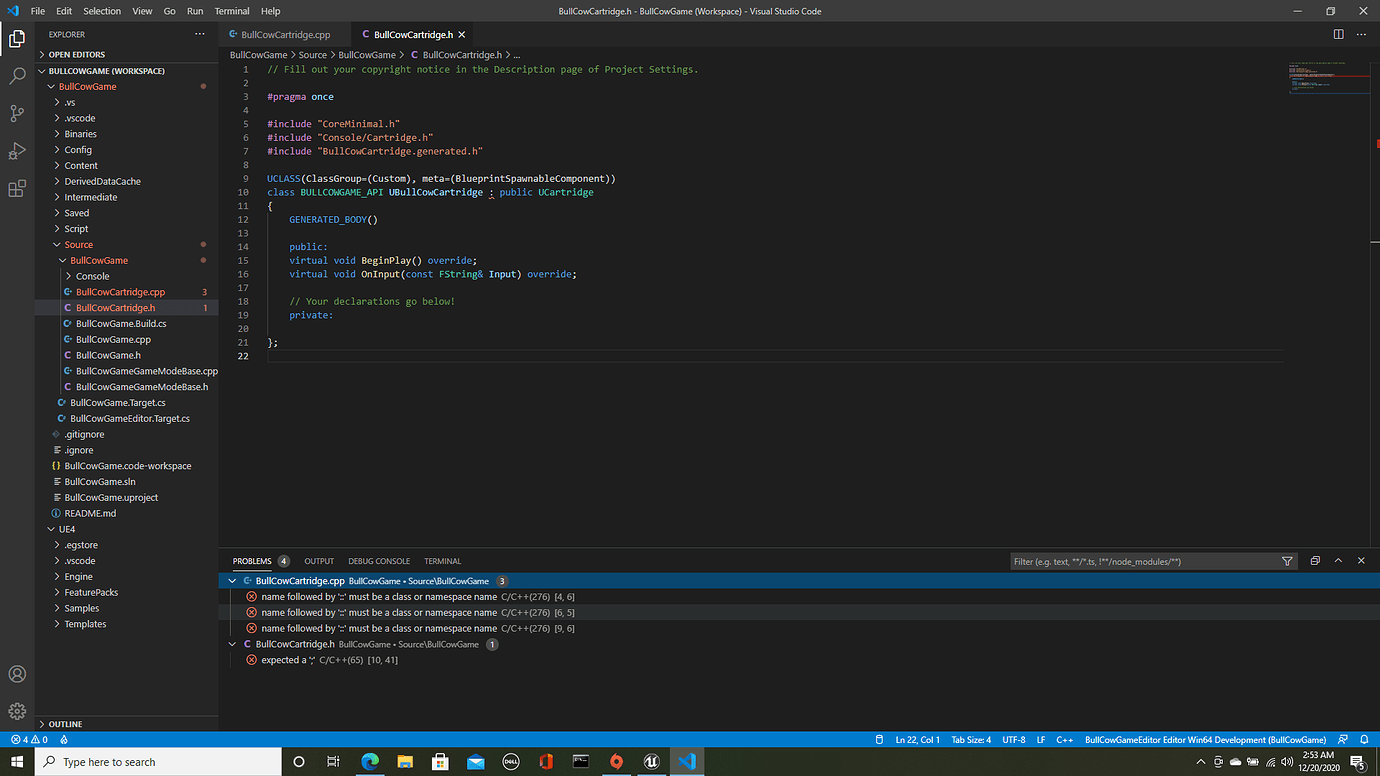Screen dimensions: 1380x776
Task: Open the Search view in the activity bar
Action: click(16, 75)
